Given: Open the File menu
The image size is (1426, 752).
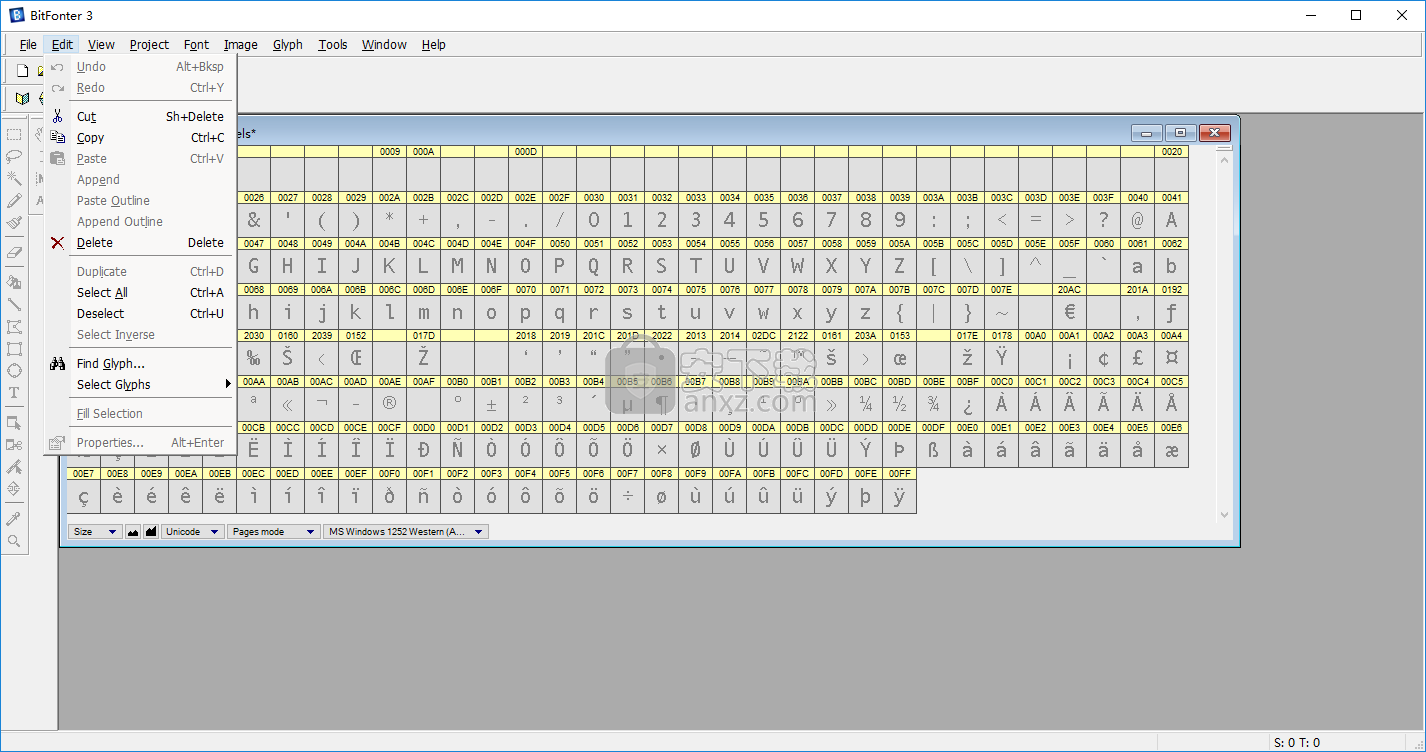Looking at the screenshot, I should pyautogui.click(x=28, y=44).
